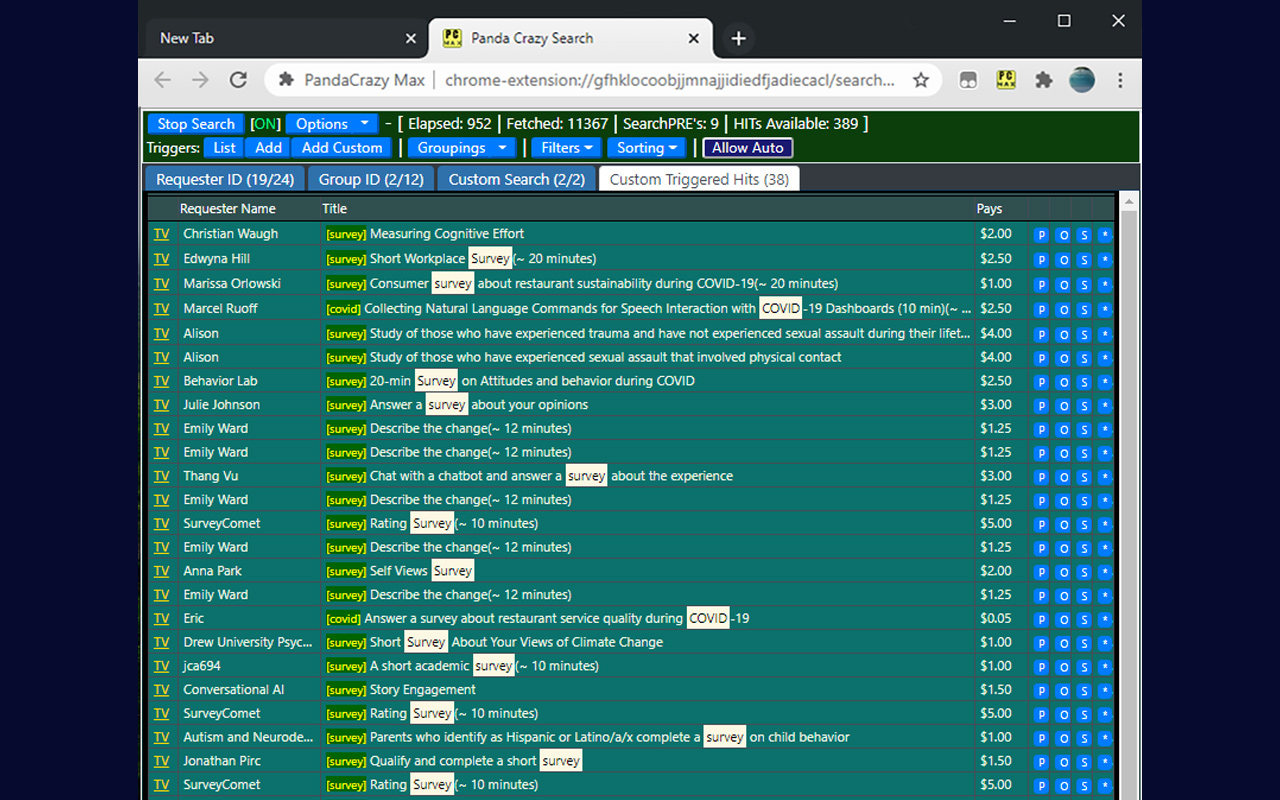Open the Filters dropdown
The height and width of the screenshot is (800, 1280).
[567, 148]
